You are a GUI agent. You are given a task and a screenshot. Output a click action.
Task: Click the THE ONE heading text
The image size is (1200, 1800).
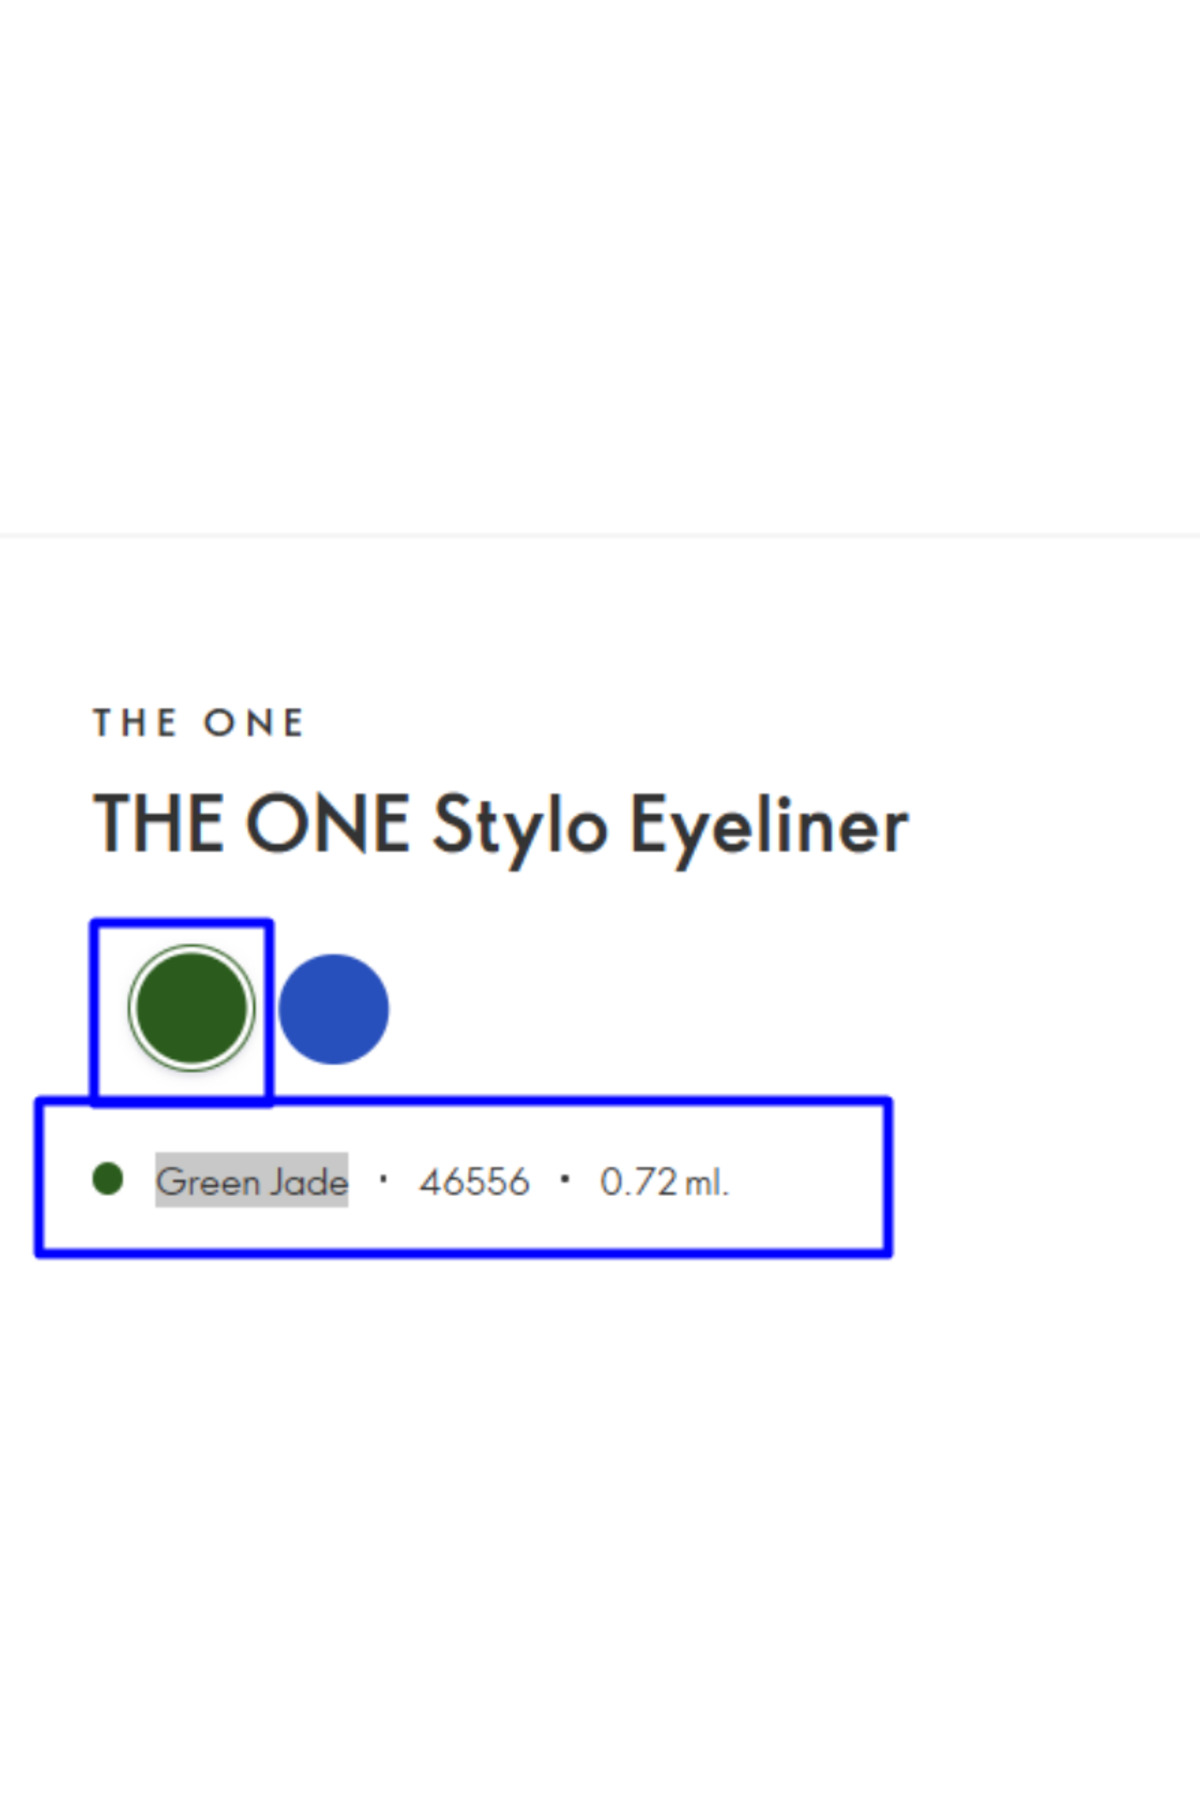coord(198,721)
